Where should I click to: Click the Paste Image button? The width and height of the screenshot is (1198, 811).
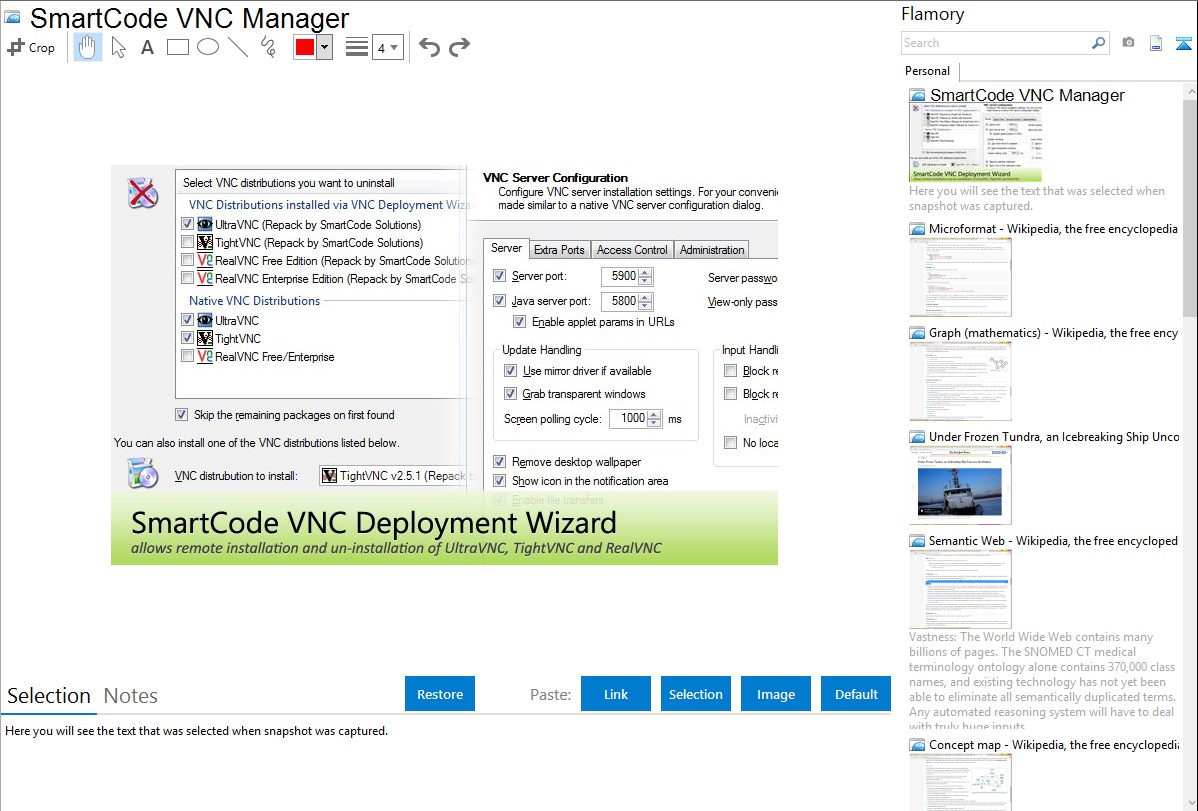pyautogui.click(x=775, y=694)
